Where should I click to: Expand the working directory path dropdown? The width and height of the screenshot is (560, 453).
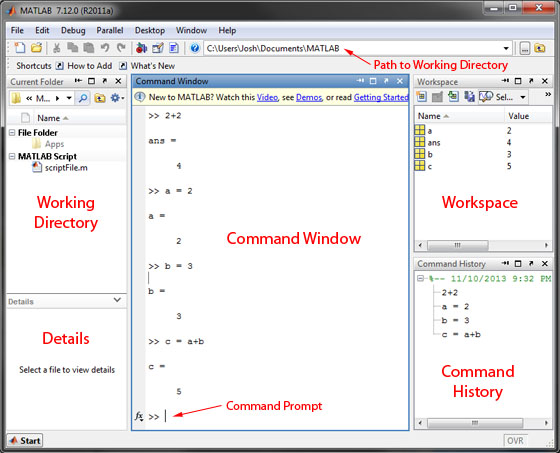506,48
